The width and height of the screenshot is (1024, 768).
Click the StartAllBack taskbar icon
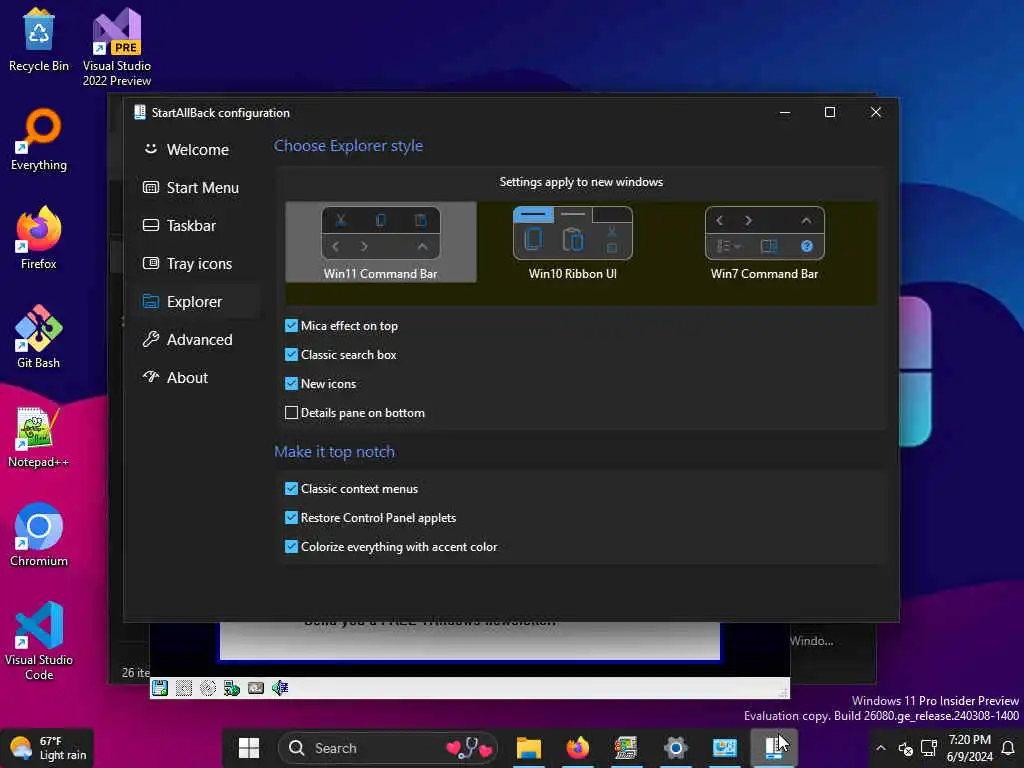coord(774,748)
